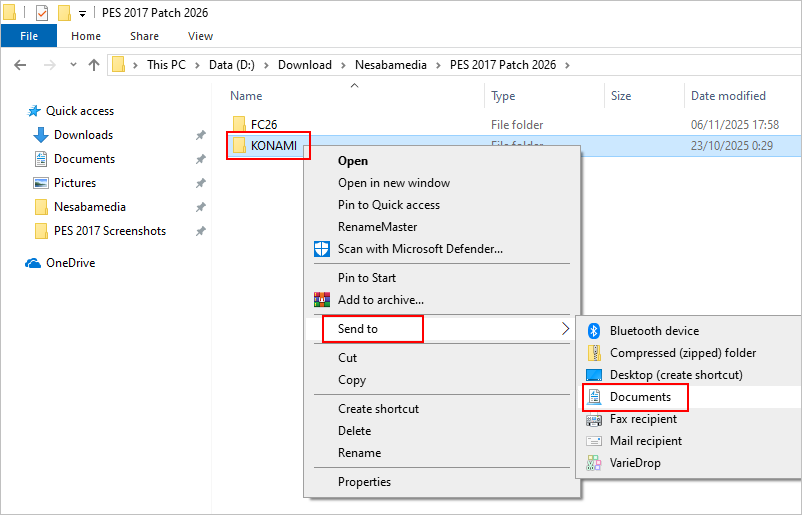Click the Bluetooth device icon
Image resolution: width=802 pixels, height=515 pixels.
coord(592,331)
